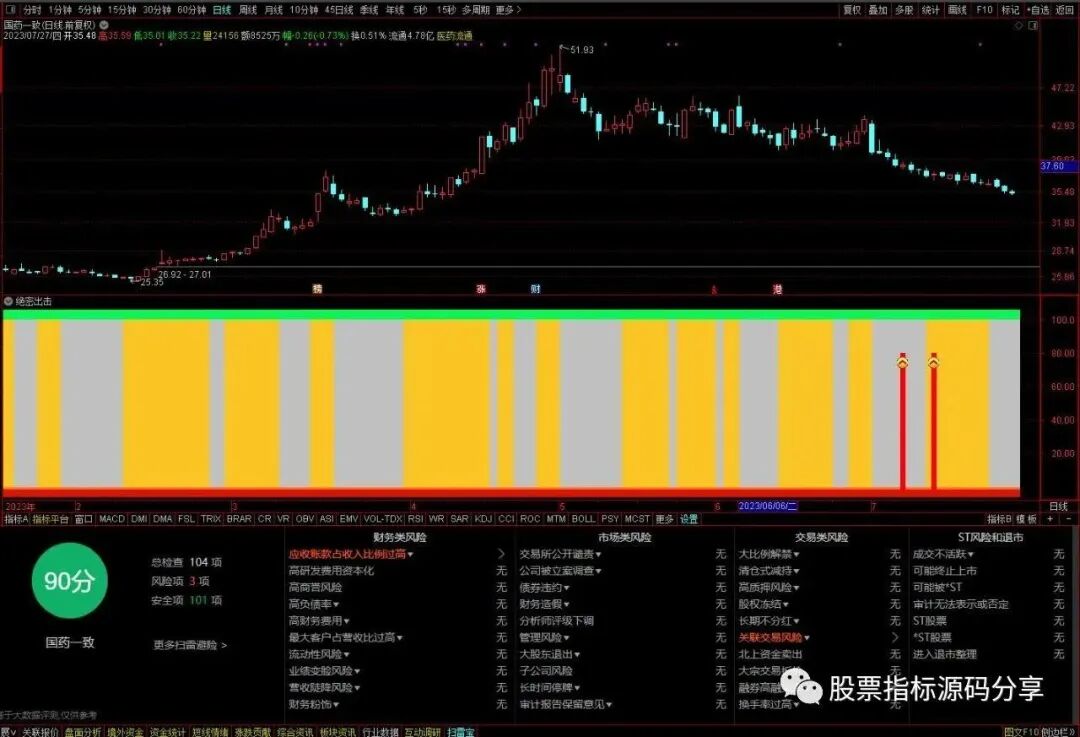This screenshot has width=1080, height=737.
Task: Select RSI indicator
Action: pyautogui.click(x=415, y=519)
